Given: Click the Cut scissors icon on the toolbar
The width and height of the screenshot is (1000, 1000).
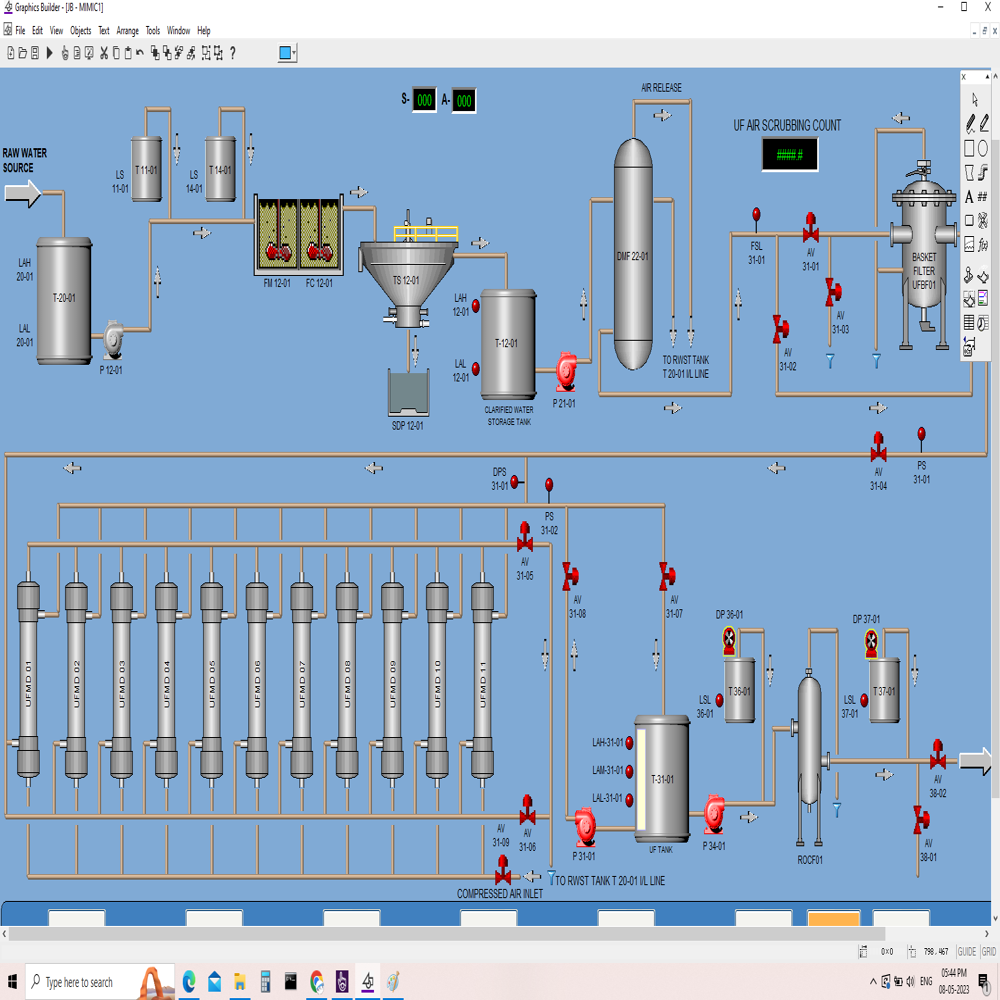Looking at the screenshot, I should point(104,52).
